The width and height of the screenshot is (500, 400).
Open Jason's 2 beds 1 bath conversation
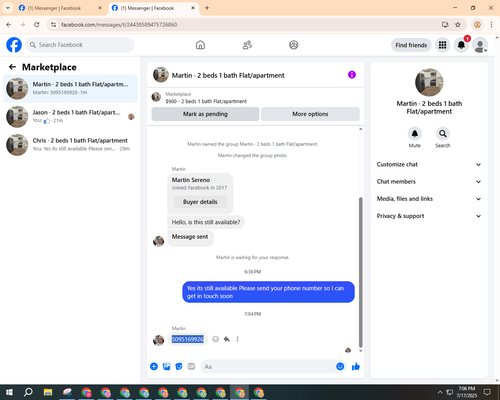coord(70,117)
